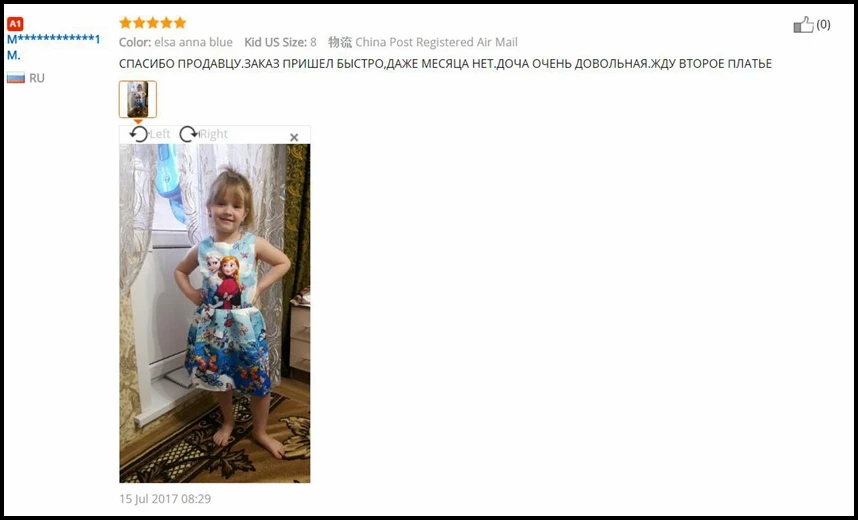Click the Russian flag icon
The height and width of the screenshot is (520, 858).
[16, 78]
